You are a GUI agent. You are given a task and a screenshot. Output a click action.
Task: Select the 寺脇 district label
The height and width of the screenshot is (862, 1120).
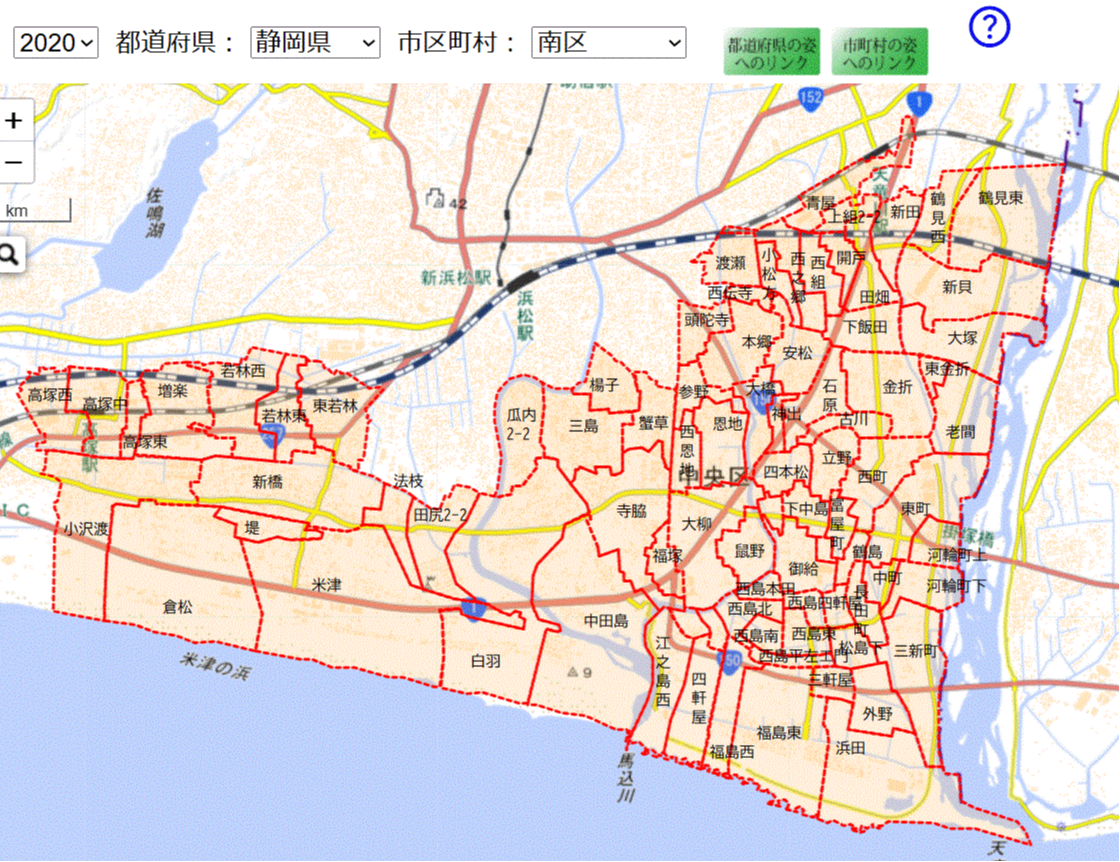click(631, 511)
